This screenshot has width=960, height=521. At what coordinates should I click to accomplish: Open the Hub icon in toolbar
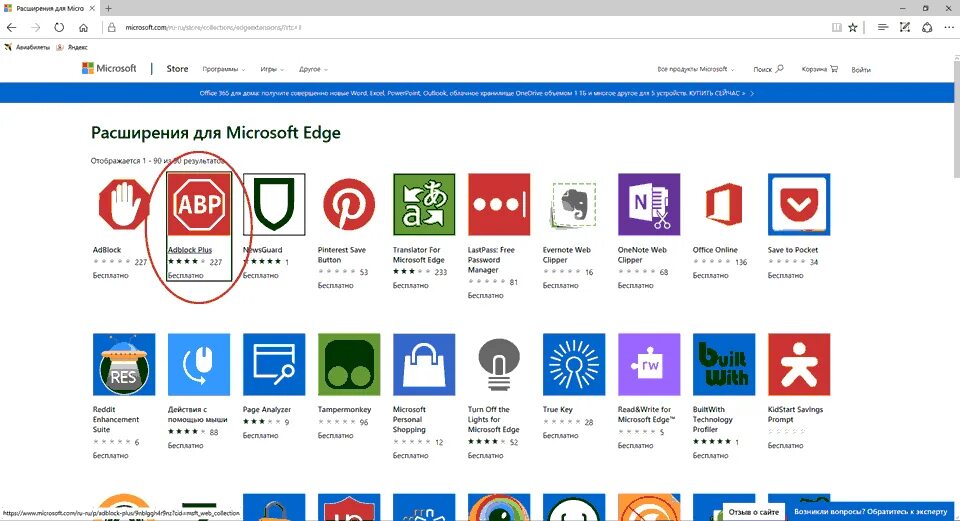click(882, 28)
